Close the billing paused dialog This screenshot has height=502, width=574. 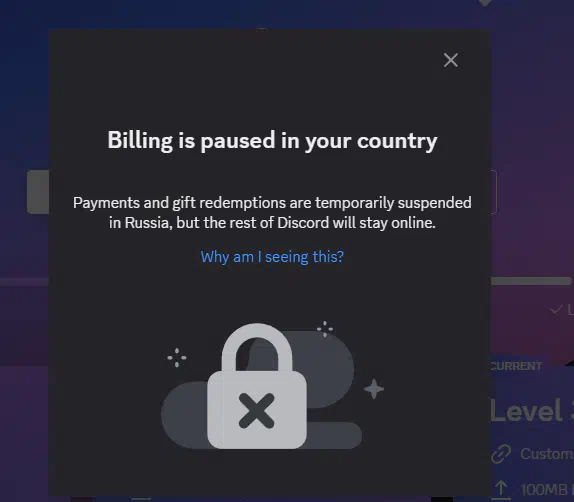coord(451,60)
